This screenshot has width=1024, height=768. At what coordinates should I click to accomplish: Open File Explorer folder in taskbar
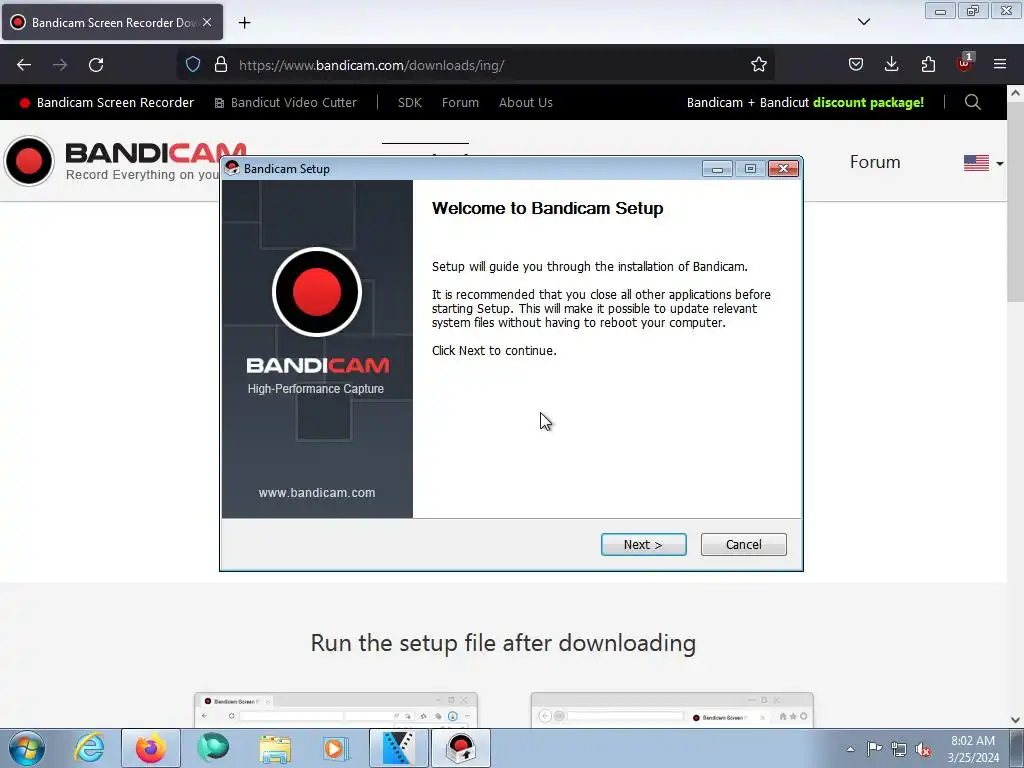click(275, 748)
